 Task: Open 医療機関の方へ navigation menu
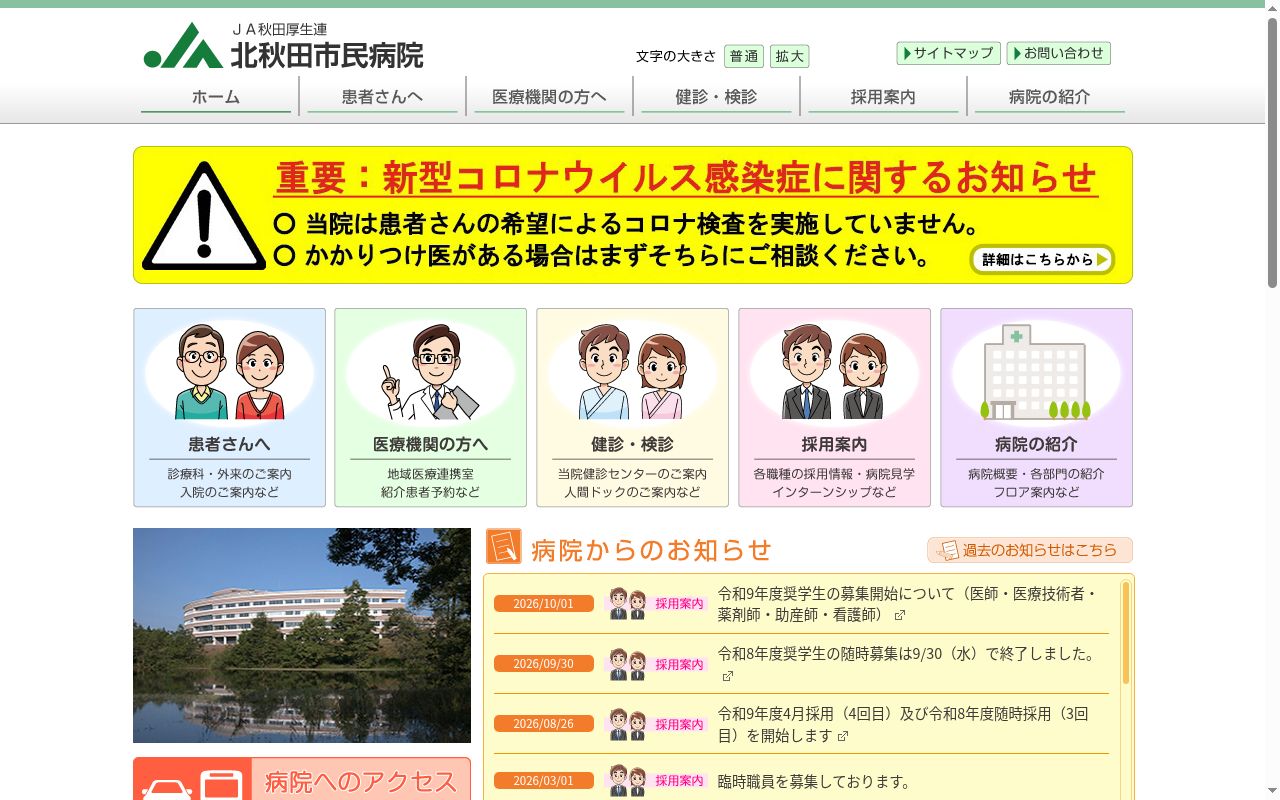(x=549, y=97)
